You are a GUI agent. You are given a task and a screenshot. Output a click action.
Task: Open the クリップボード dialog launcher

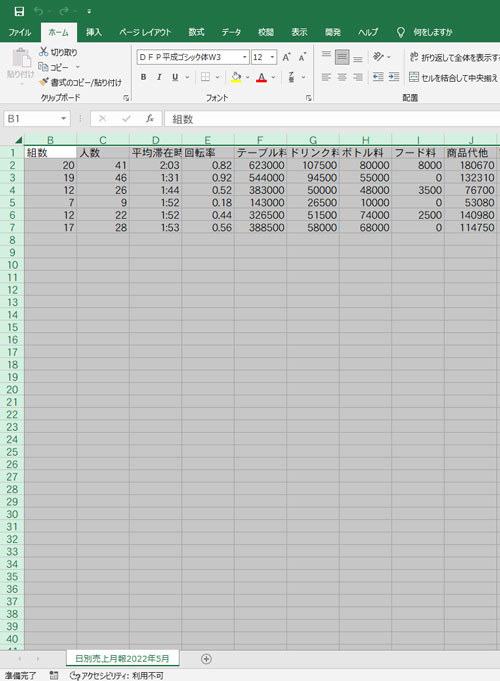click(x=126, y=99)
